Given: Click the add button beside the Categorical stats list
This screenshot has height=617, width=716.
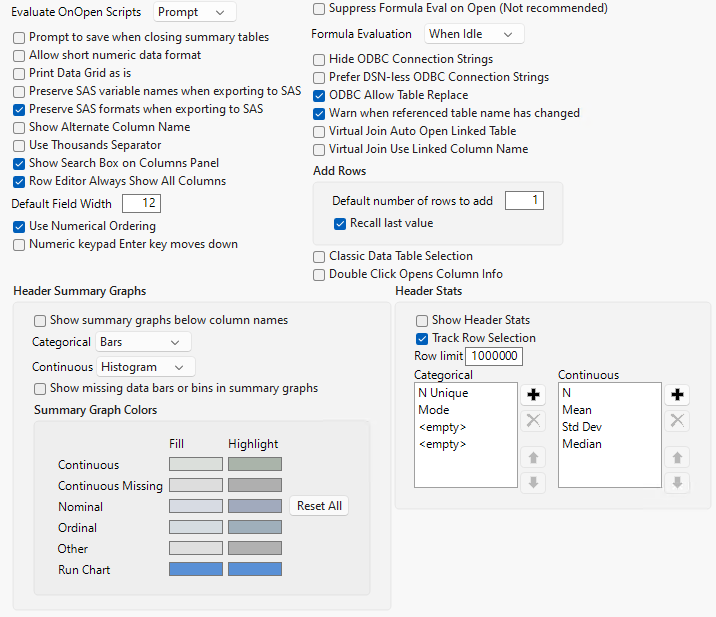Looking at the screenshot, I should coord(533,395).
